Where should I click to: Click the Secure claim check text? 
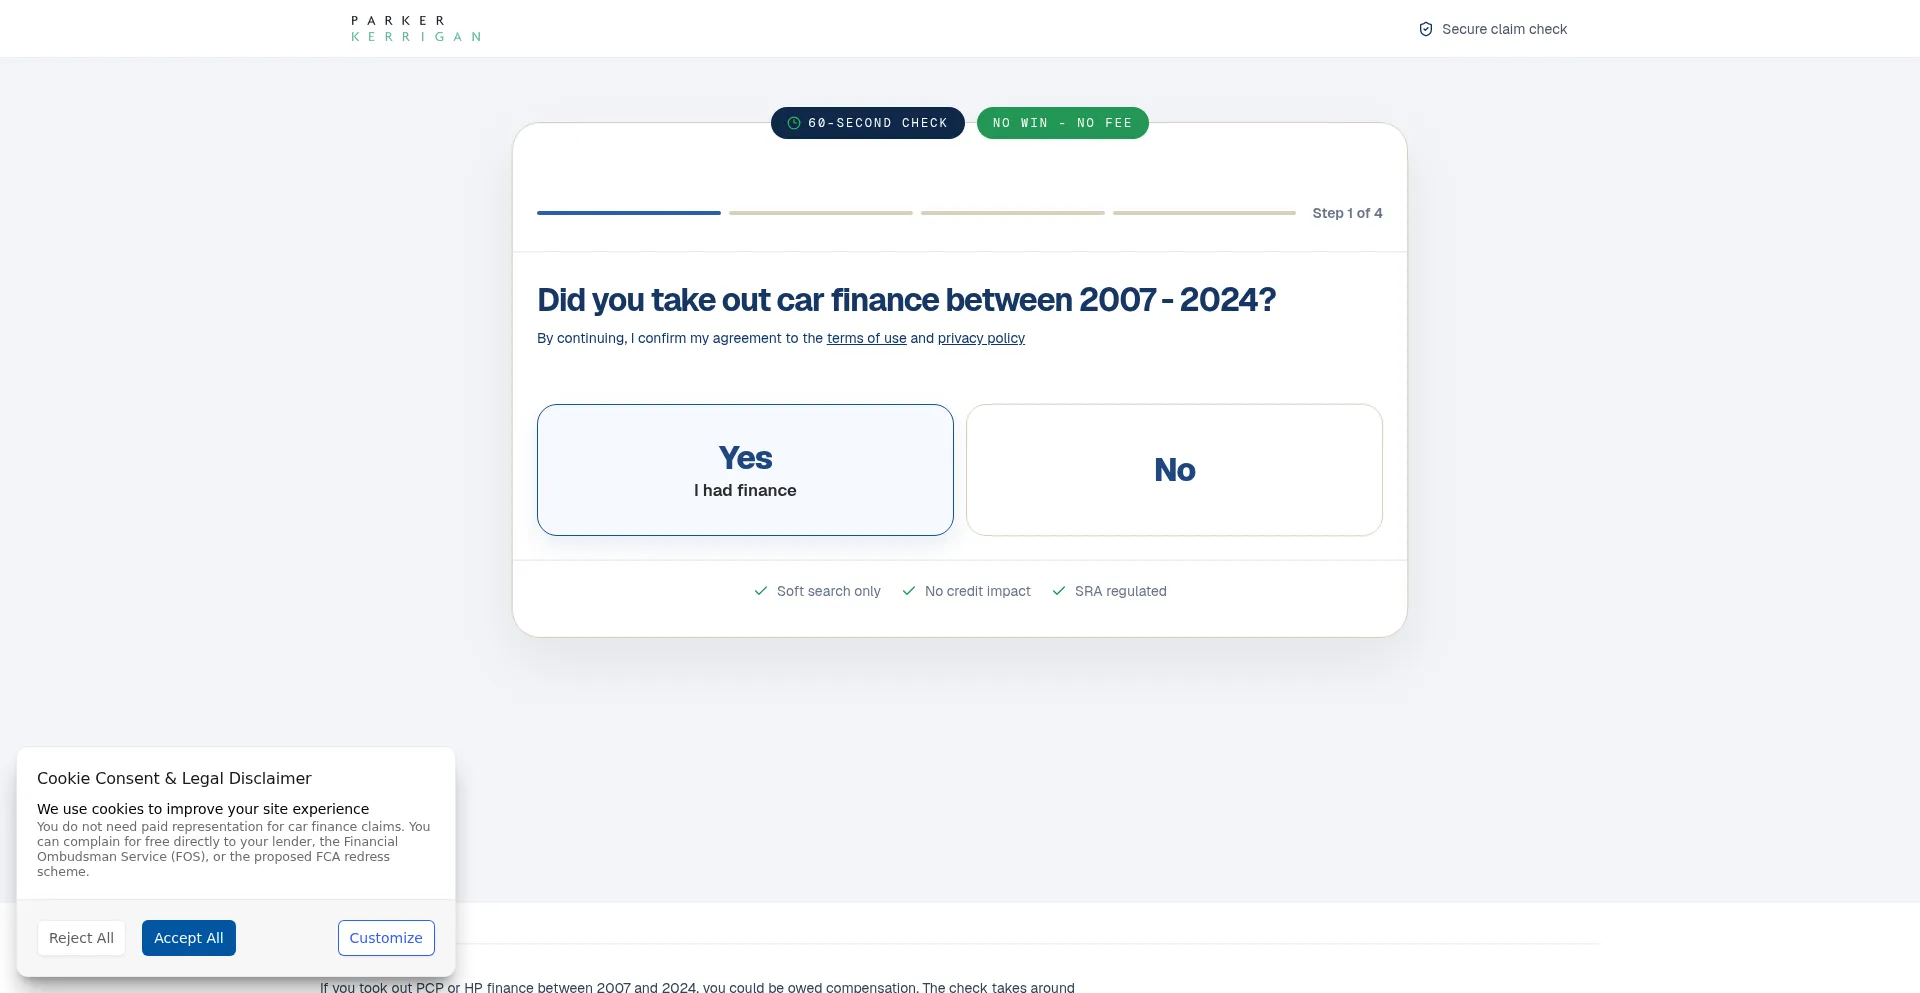[x=1504, y=29]
